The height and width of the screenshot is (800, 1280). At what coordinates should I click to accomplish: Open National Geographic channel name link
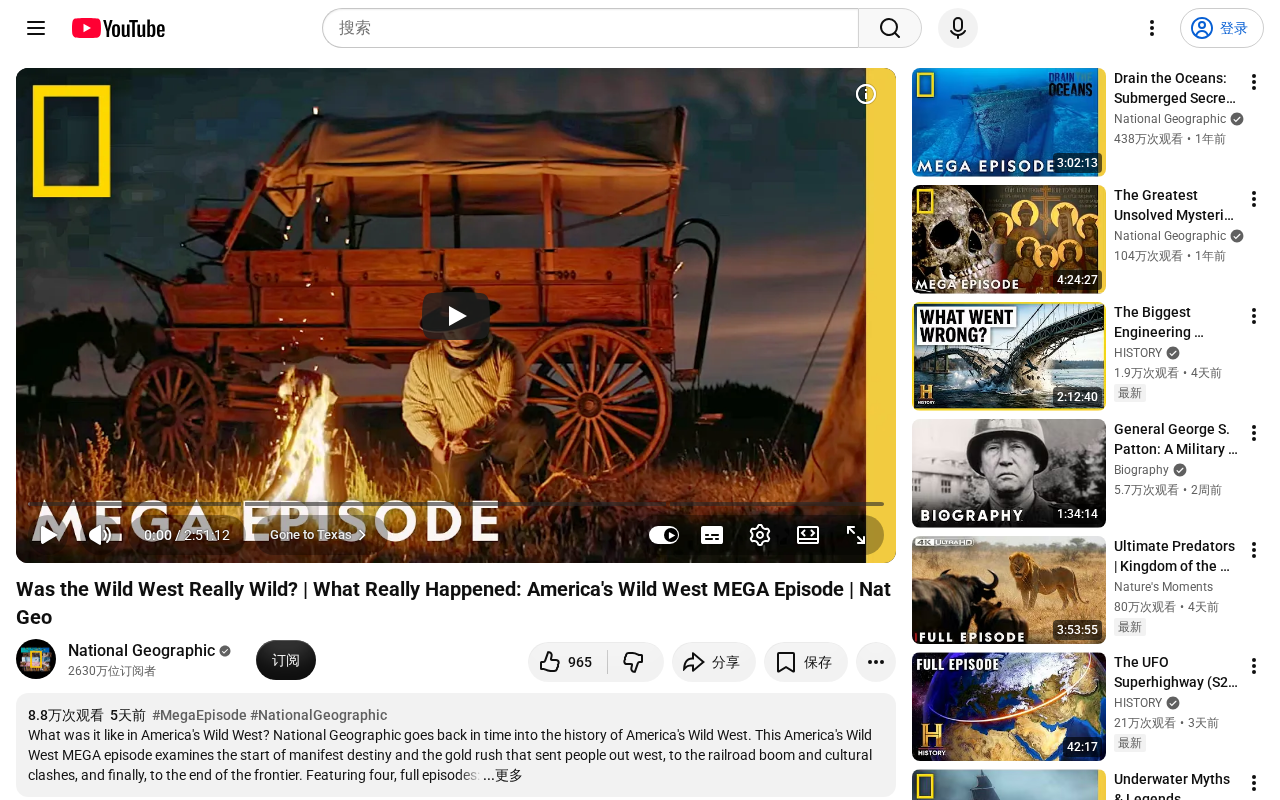click(x=141, y=650)
